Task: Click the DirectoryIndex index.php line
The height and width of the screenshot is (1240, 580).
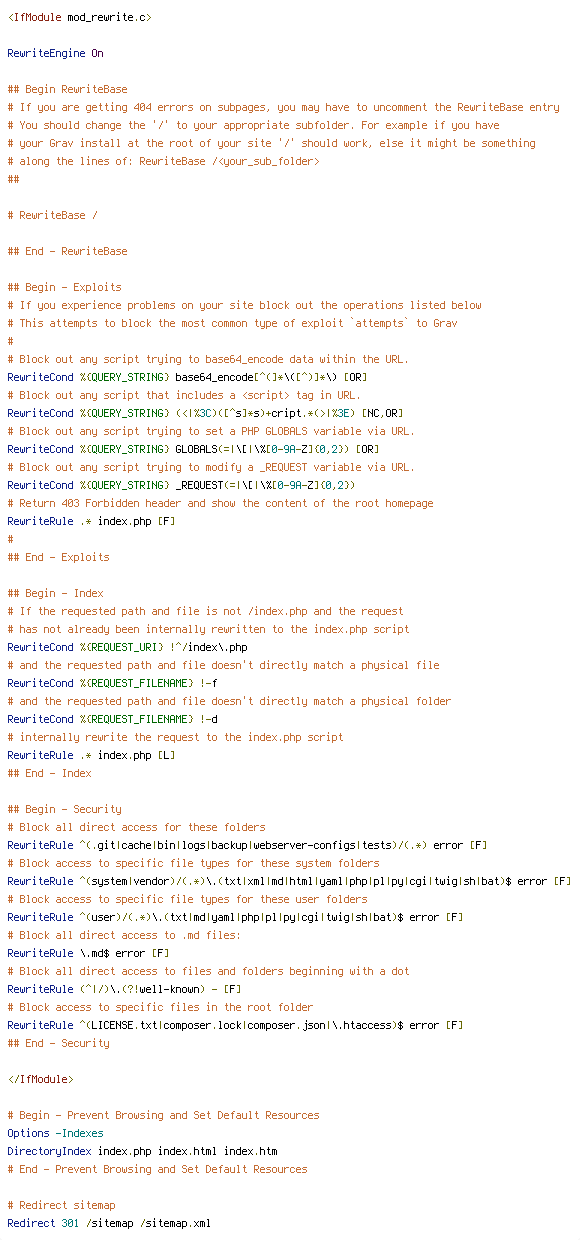Action: tap(142, 1151)
